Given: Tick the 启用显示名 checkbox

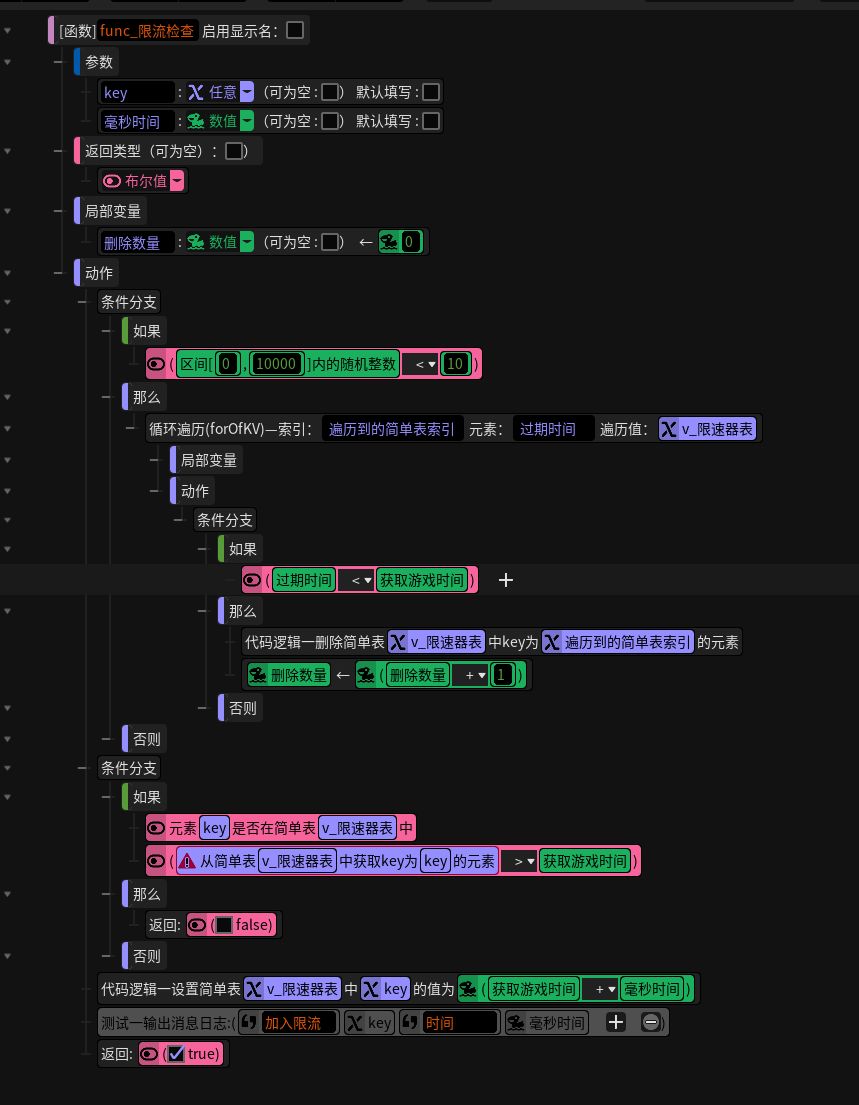Looking at the screenshot, I should point(295,30).
